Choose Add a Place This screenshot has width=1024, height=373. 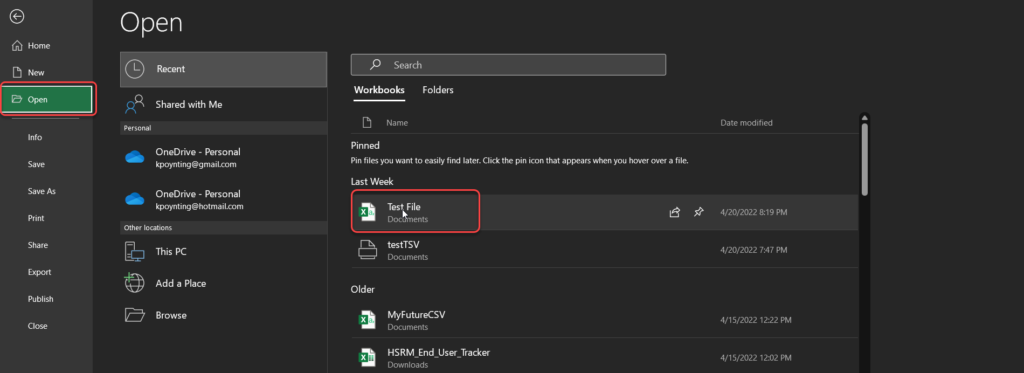click(x=223, y=284)
